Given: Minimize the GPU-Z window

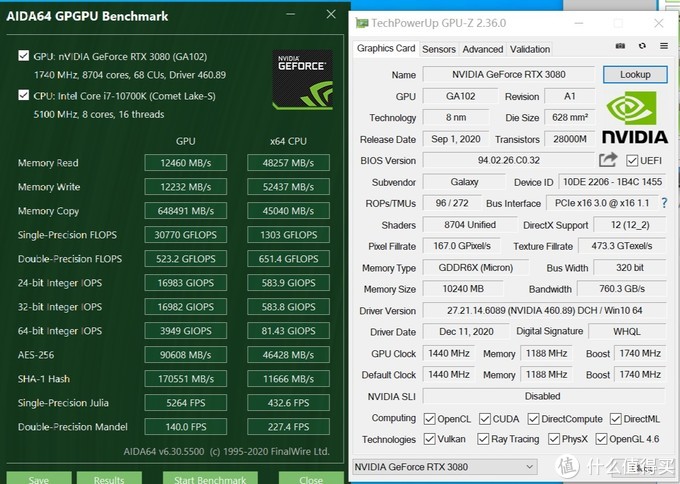Looking at the screenshot, I should (579, 23).
